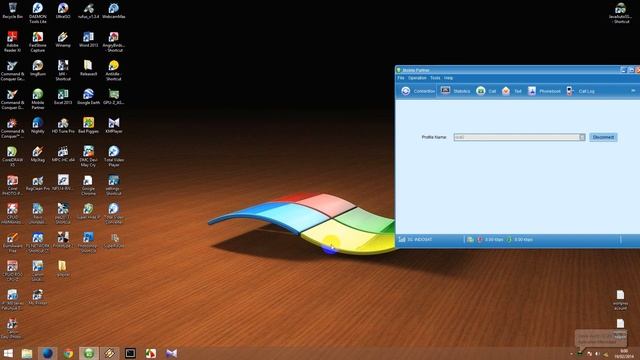Image resolution: width=640 pixels, height=360 pixels.
Task: Select the CorelDRAW X5 desktop icon
Action: [12, 156]
